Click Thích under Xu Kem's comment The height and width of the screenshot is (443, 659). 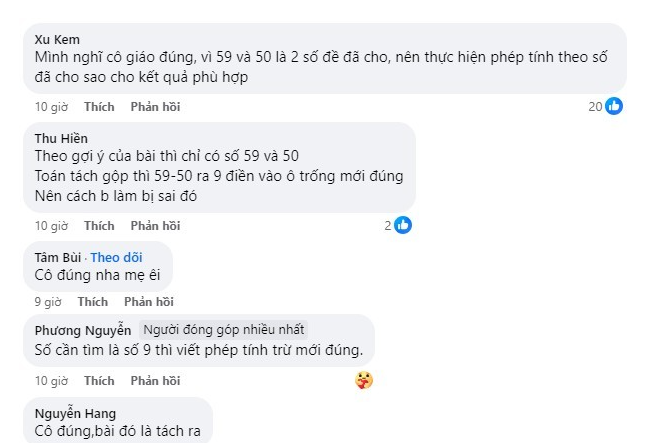pos(99,107)
